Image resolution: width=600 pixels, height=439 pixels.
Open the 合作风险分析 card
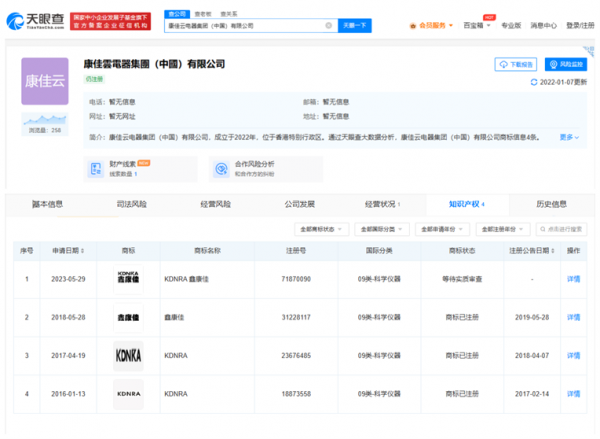(x=266, y=168)
